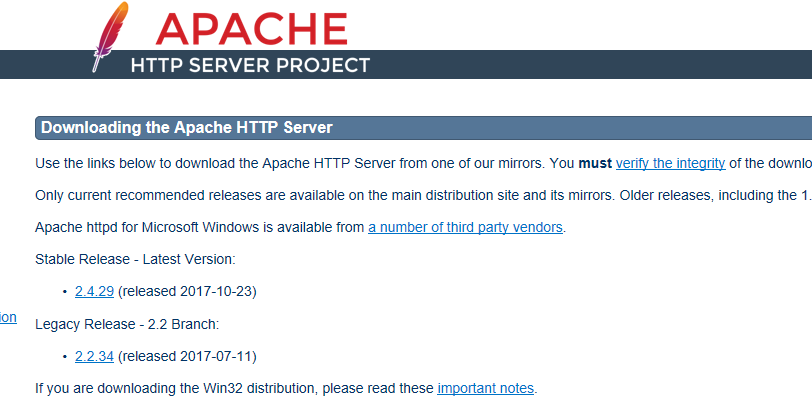Click the Only current recommended releases paragraph
Viewport: 812px width, 401px height.
(400, 195)
